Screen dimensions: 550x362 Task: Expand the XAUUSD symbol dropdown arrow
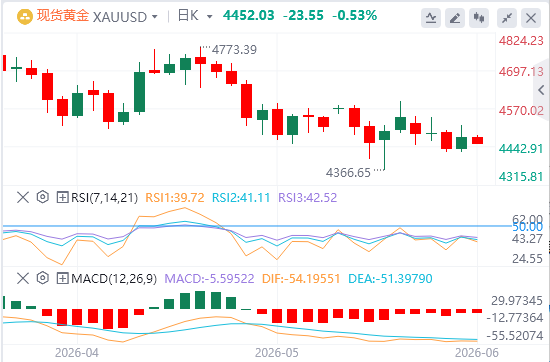point(154,16)
